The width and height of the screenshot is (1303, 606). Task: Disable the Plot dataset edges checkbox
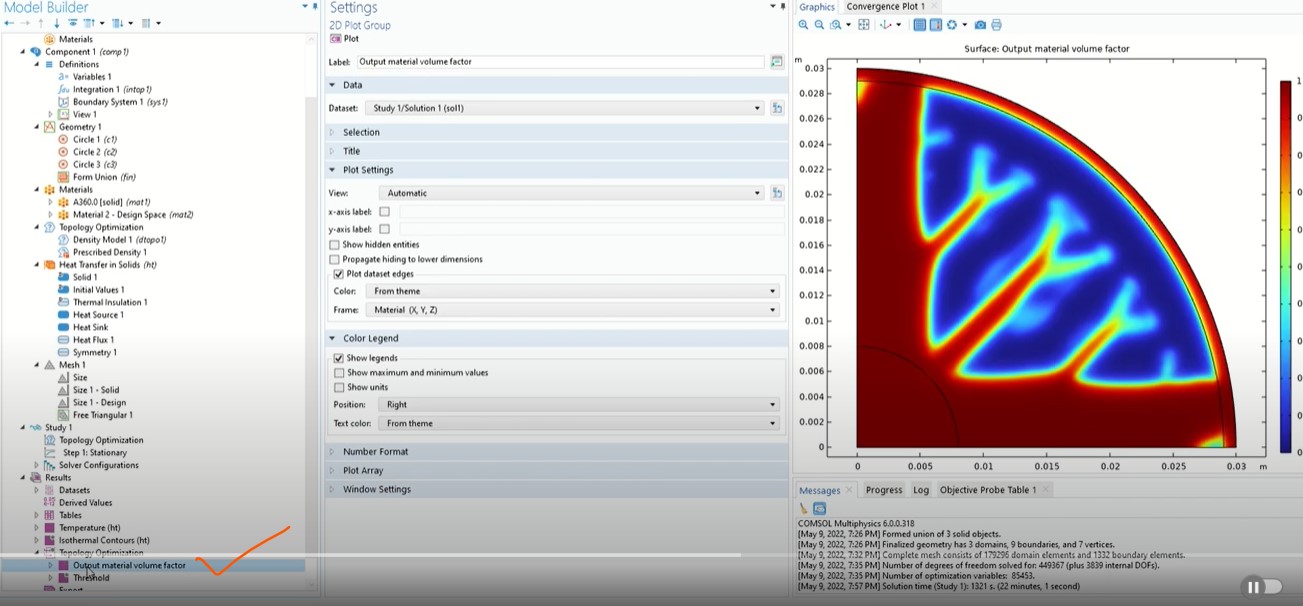point(339,274)
